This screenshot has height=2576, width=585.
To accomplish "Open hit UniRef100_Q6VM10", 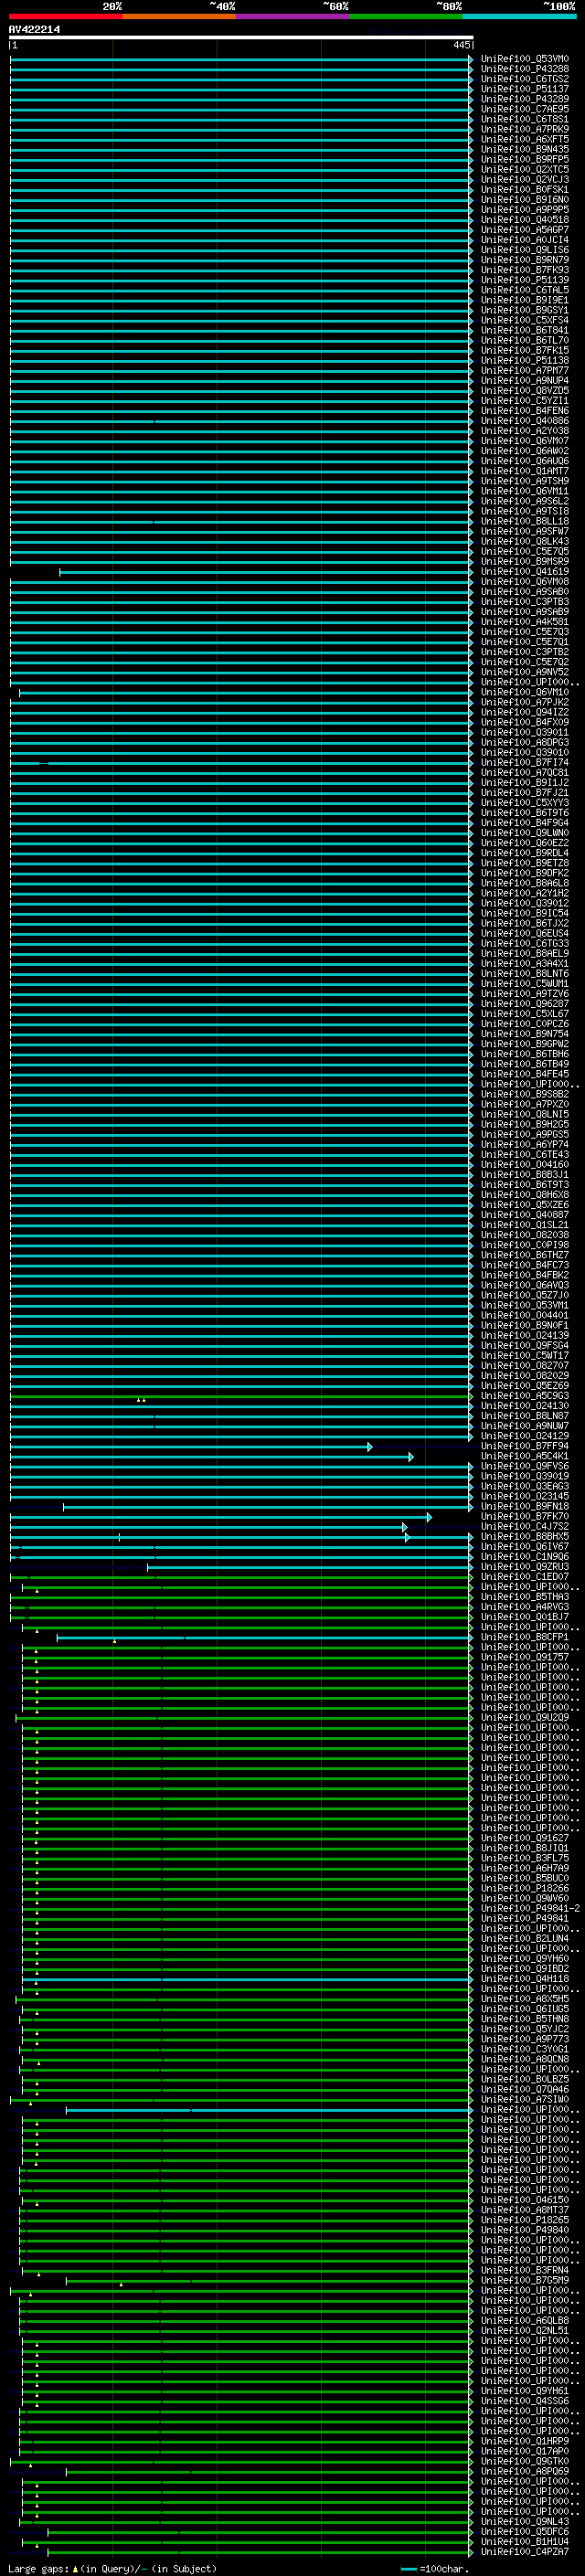I will coord(524,692).
